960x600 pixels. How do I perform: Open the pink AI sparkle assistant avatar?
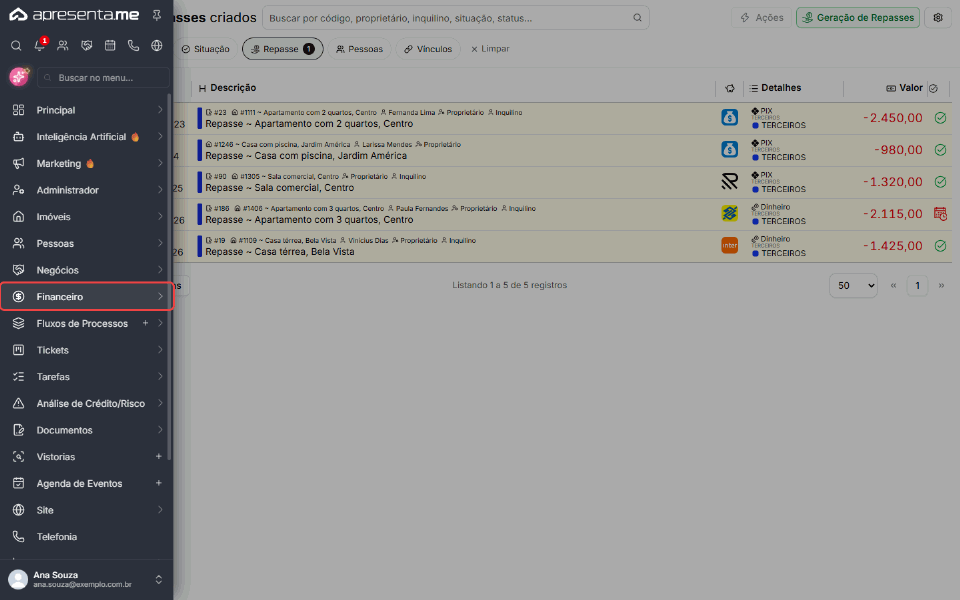click(x=19, y=77)
